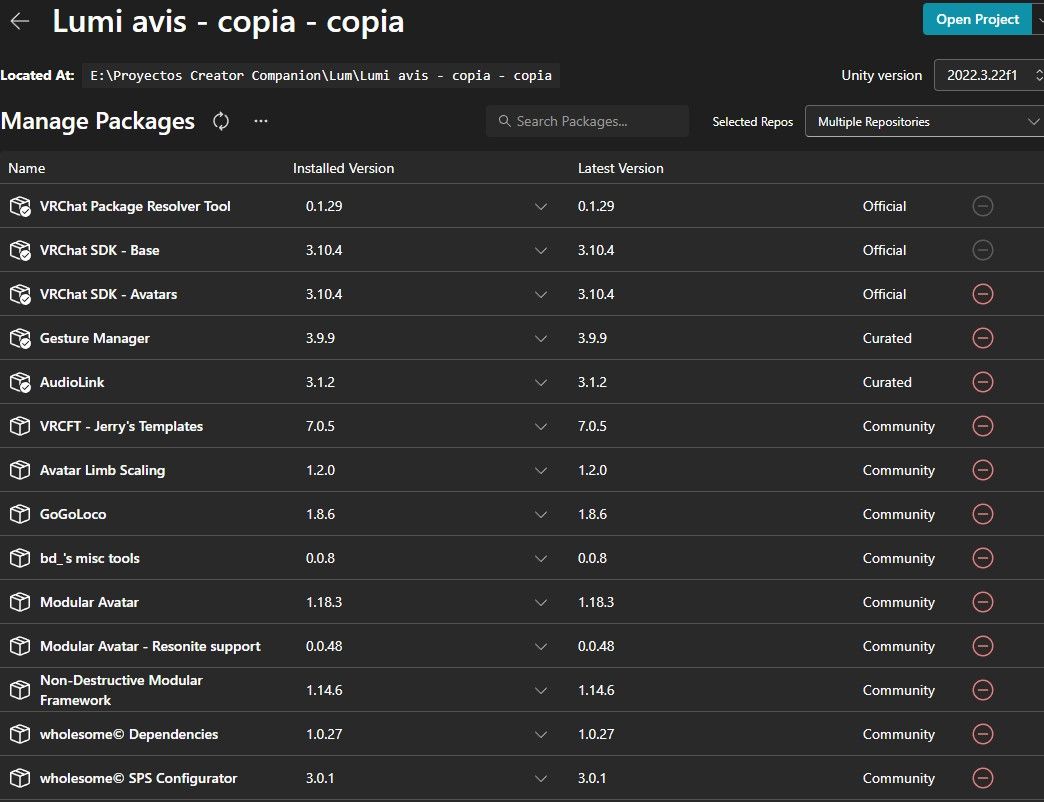The height and width of the screenshot is (802, 1044).
Task: Click minus icon in the Modular Avatar 1.18.3 row
Action: 983,602
